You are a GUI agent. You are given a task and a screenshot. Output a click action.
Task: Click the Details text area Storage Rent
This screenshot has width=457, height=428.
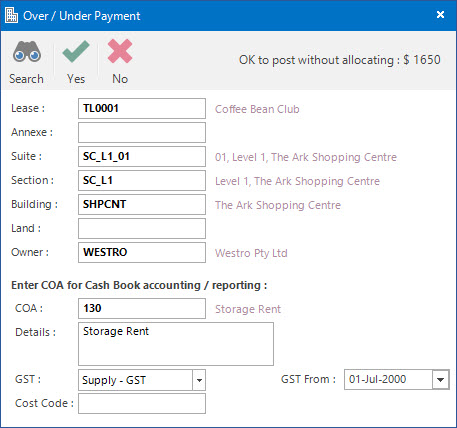point(176,344)
